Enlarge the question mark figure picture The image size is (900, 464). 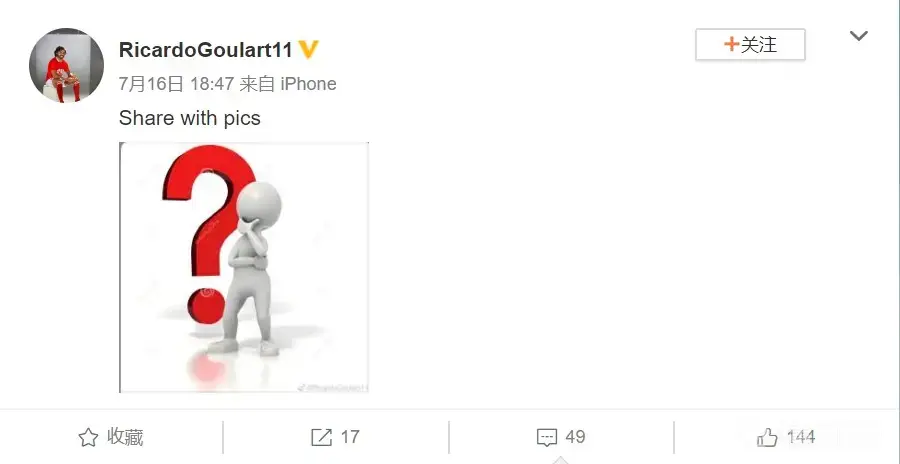point(244,267)
